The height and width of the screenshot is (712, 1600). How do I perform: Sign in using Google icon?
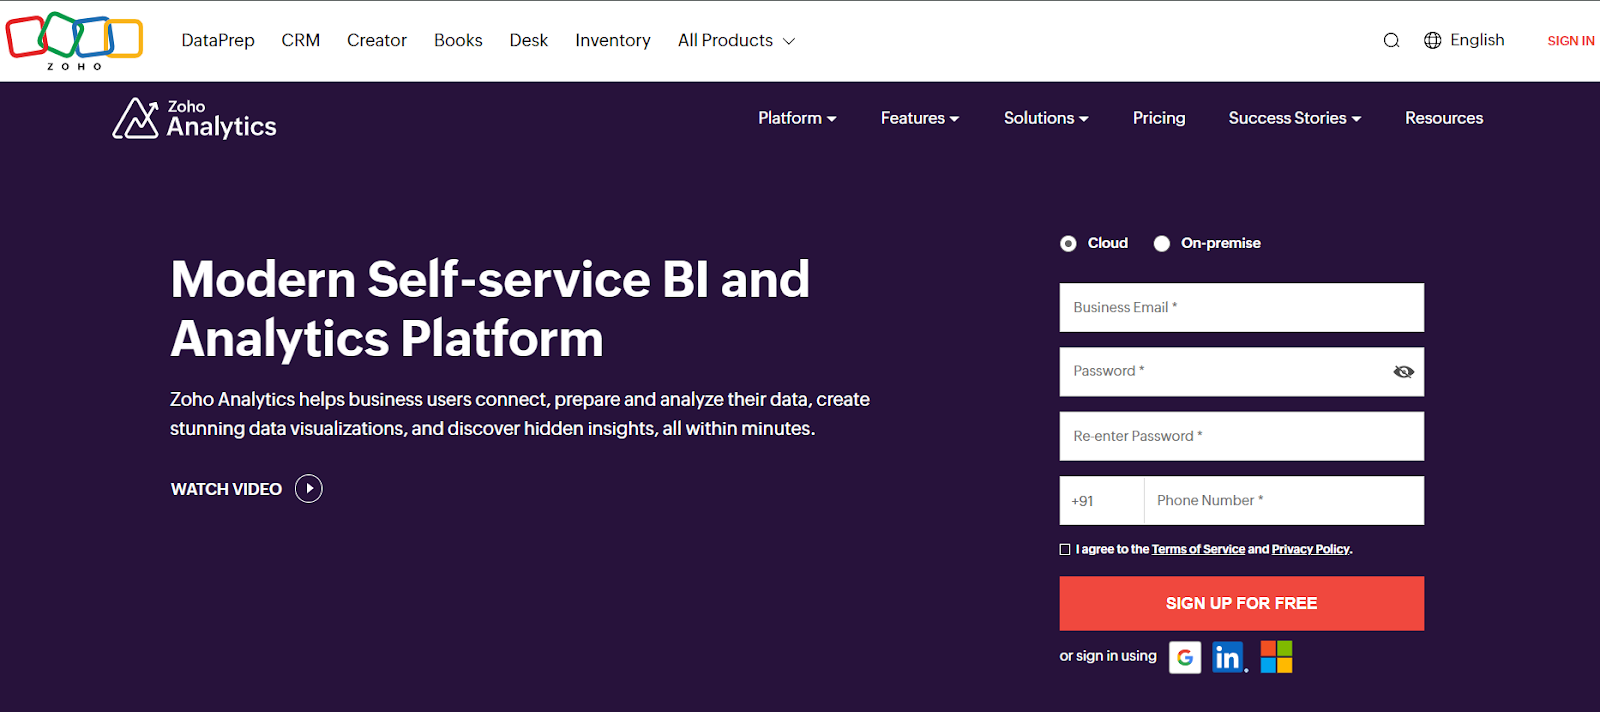click(x=1185, y=657)
